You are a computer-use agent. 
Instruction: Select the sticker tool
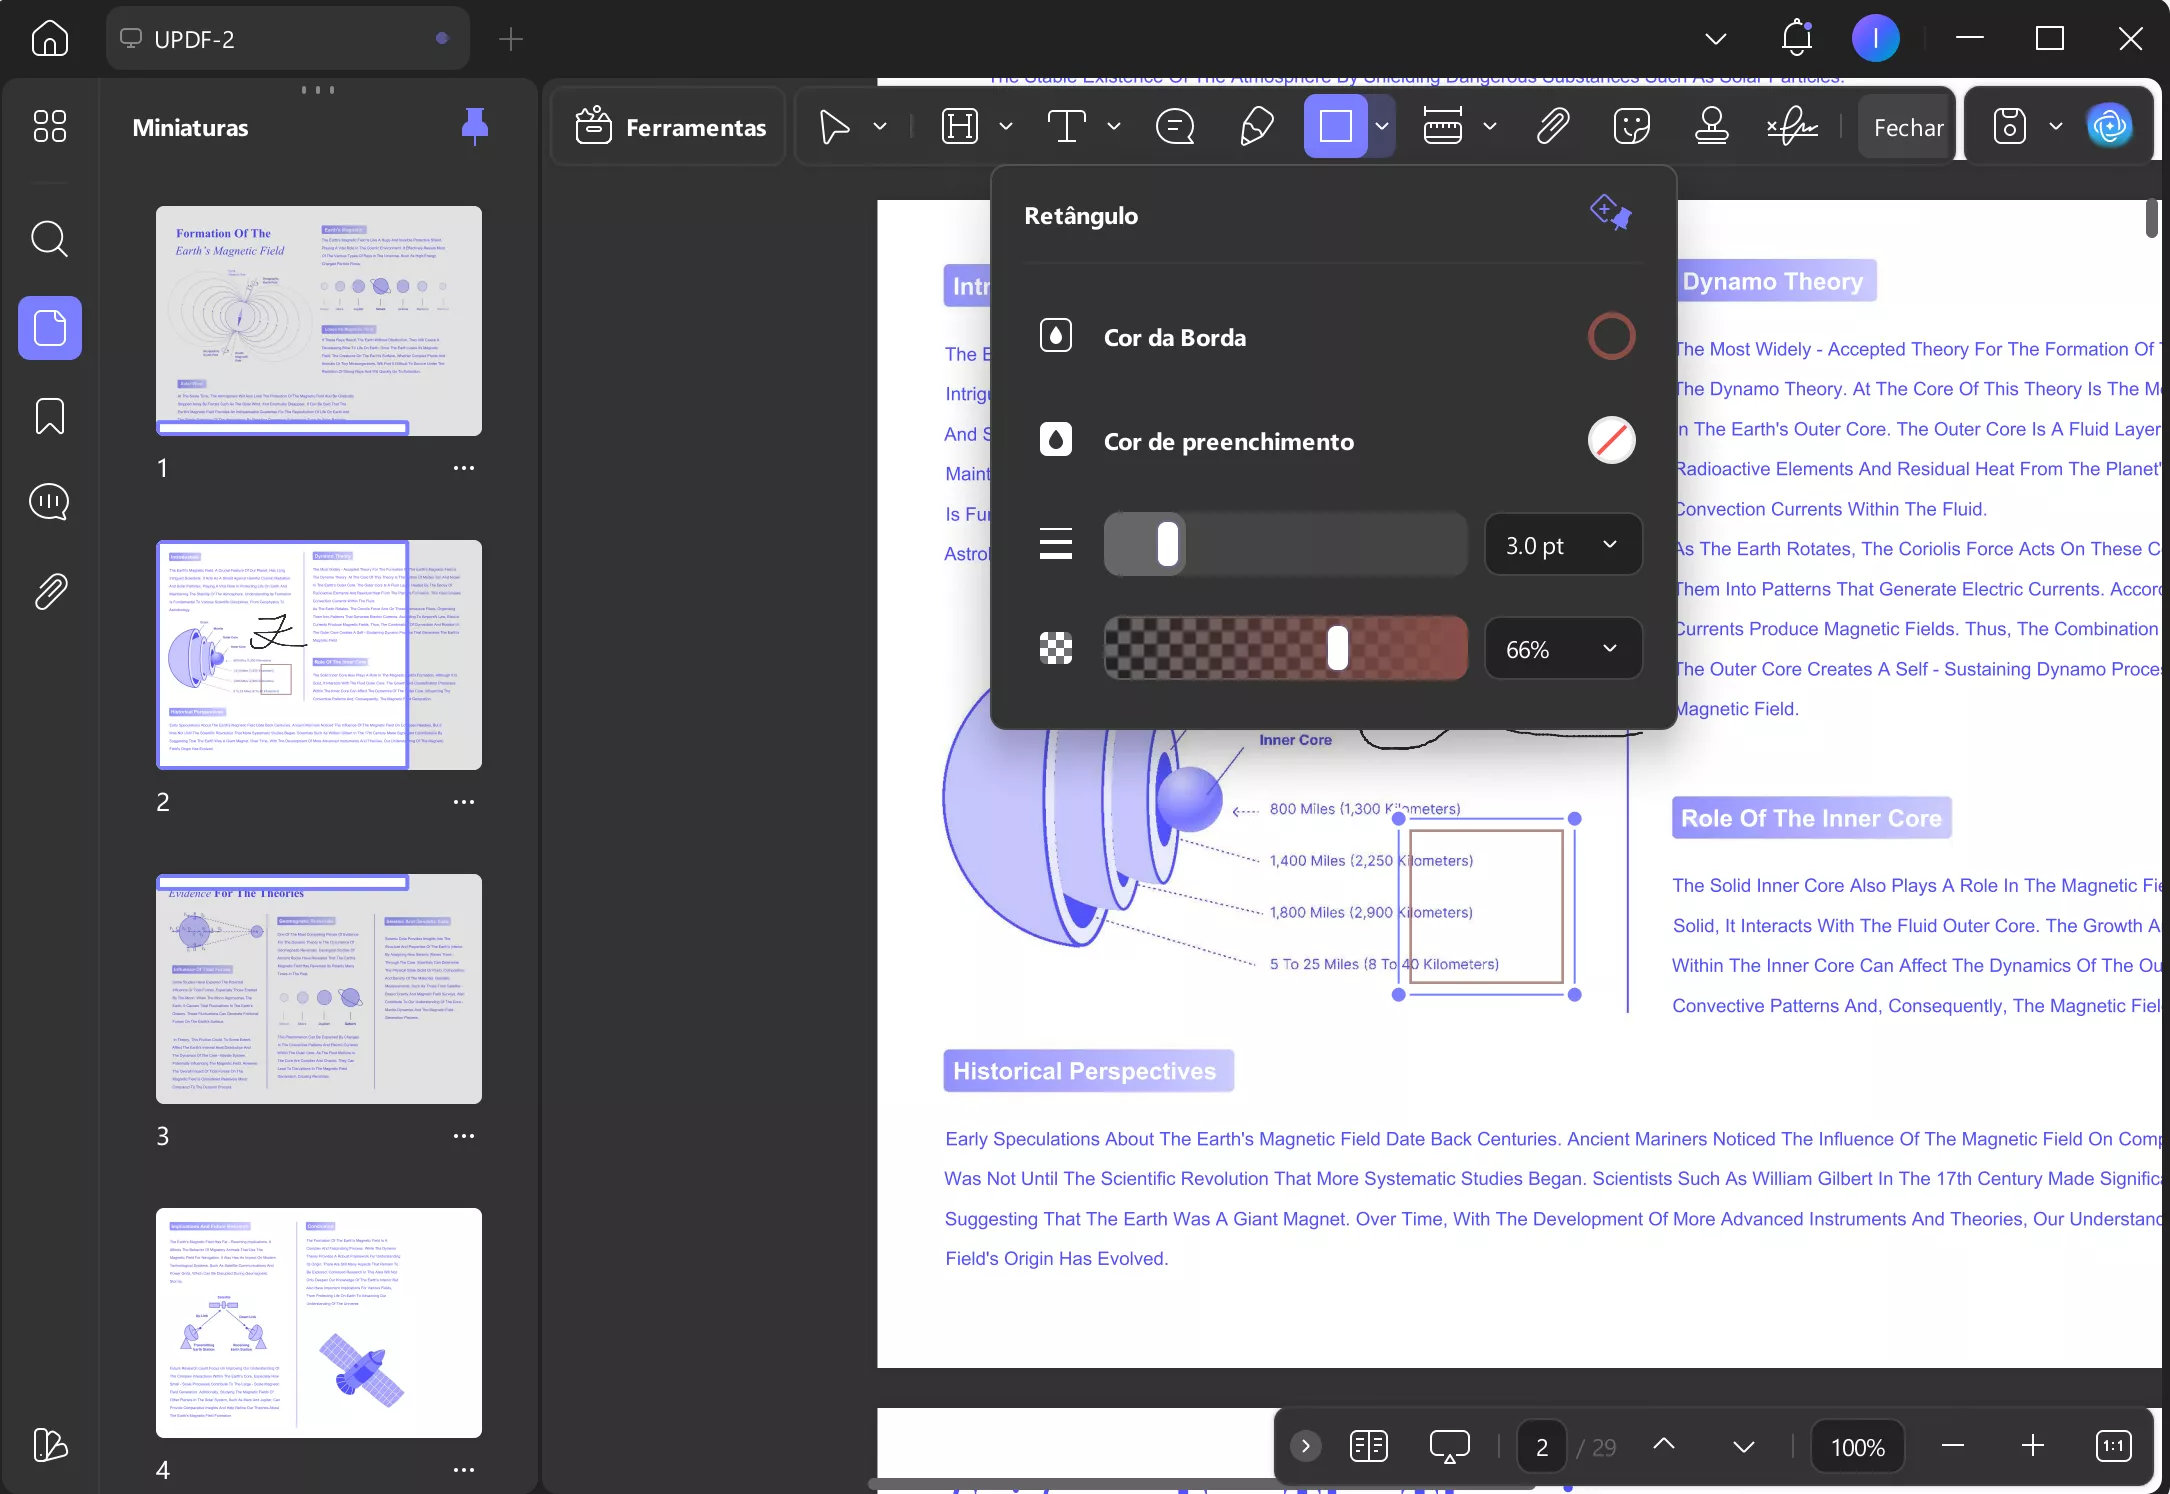coord(1632,127)
